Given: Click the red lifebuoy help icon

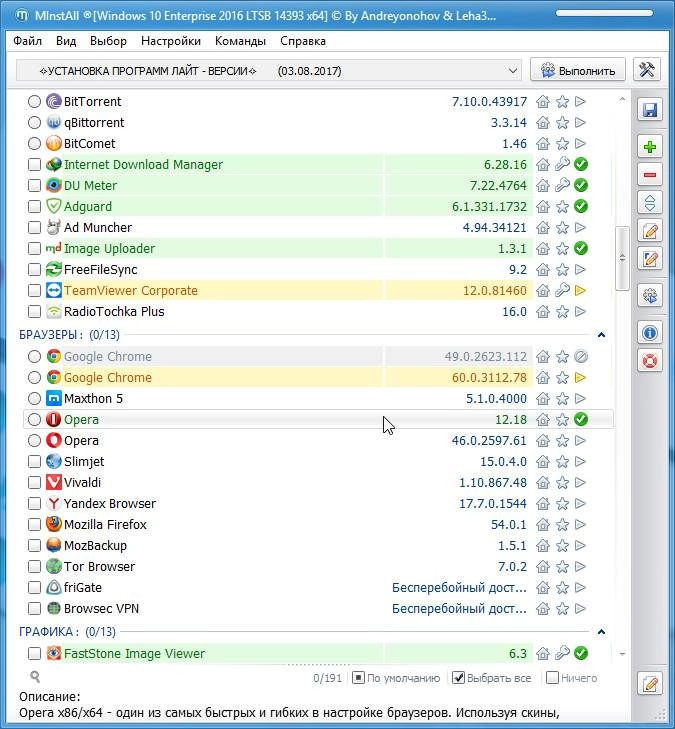Looking at the screenshot, I should point(649,361).
